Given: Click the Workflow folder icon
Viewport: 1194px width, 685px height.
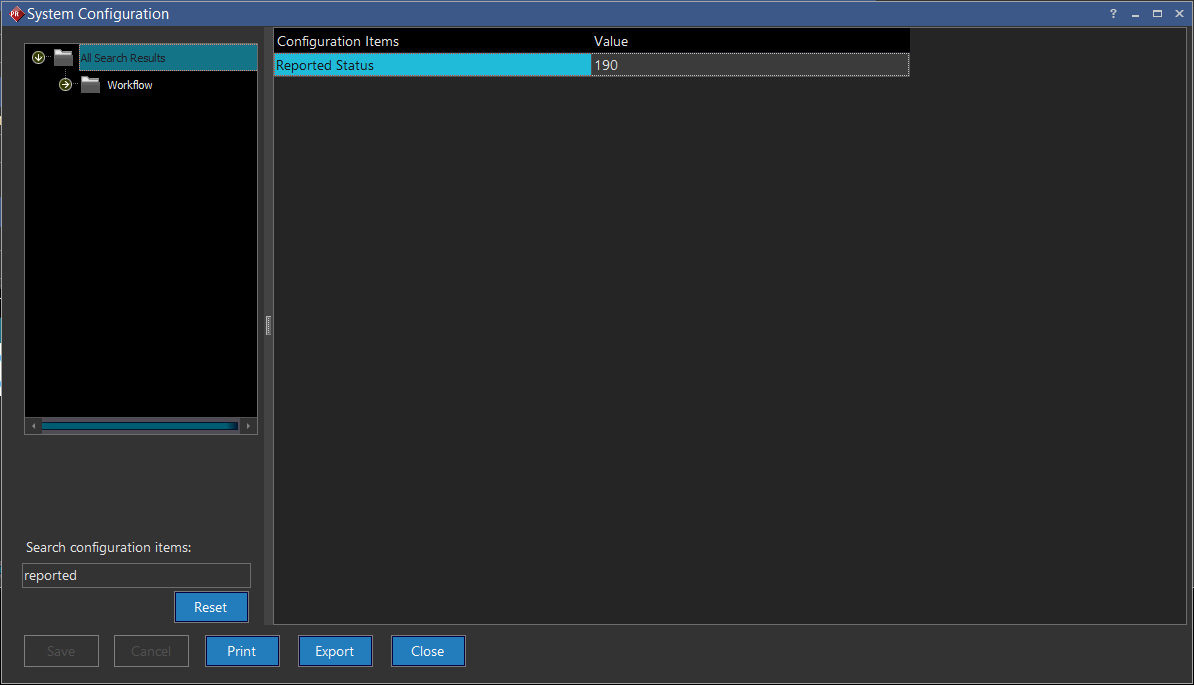Looking at the screenshot, I should (x=91, y=85).
